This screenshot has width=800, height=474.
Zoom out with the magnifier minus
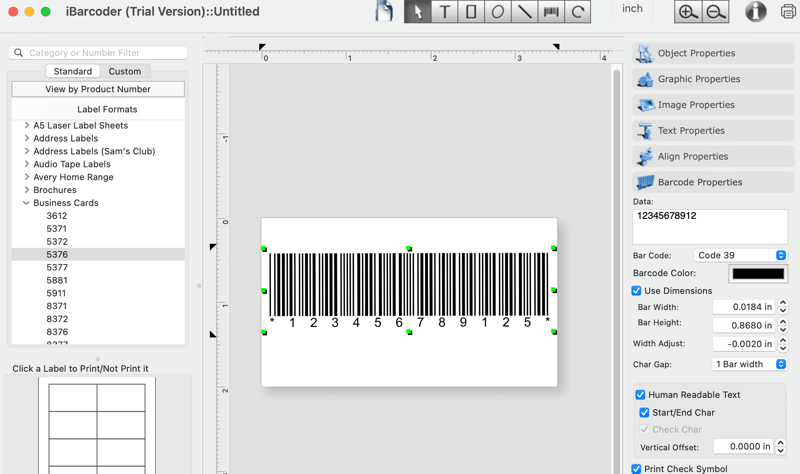tap(715, 12)
